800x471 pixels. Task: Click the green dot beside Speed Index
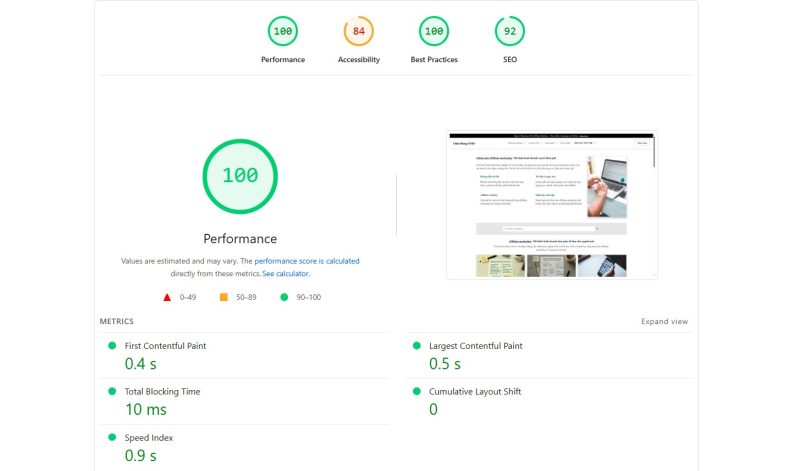[112, 437]
